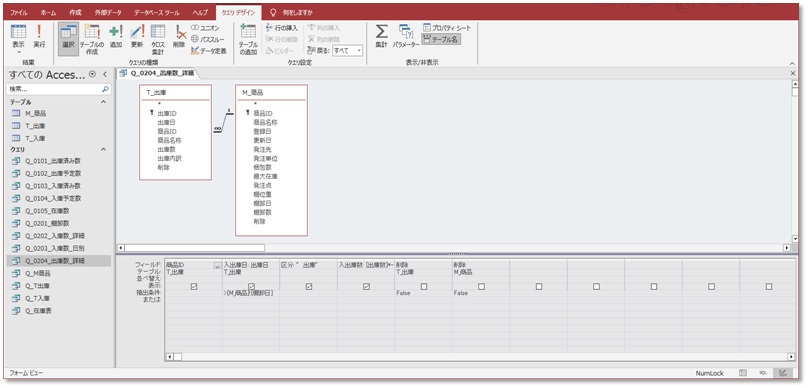
Task: Choose the 更新 (Update) query type
Action: pyautogui.click(x=137, y=36)
